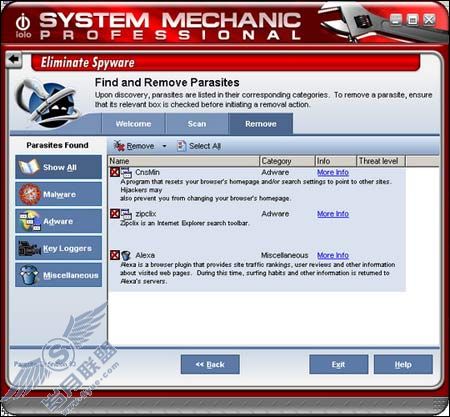Viewport: 450px width, 417px height.
Task: Sort by the Category column header
Action: [287, 161]
